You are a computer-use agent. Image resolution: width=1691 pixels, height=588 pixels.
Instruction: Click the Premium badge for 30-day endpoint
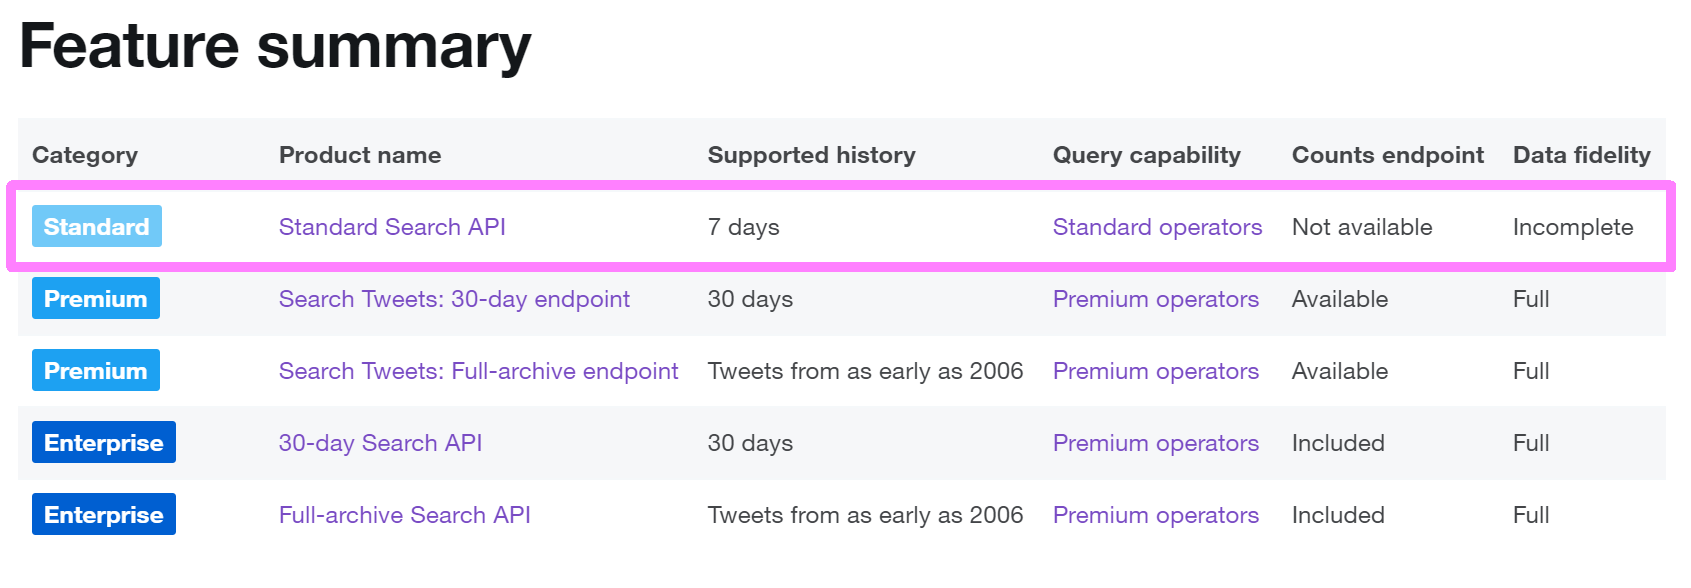pos(96,298)
